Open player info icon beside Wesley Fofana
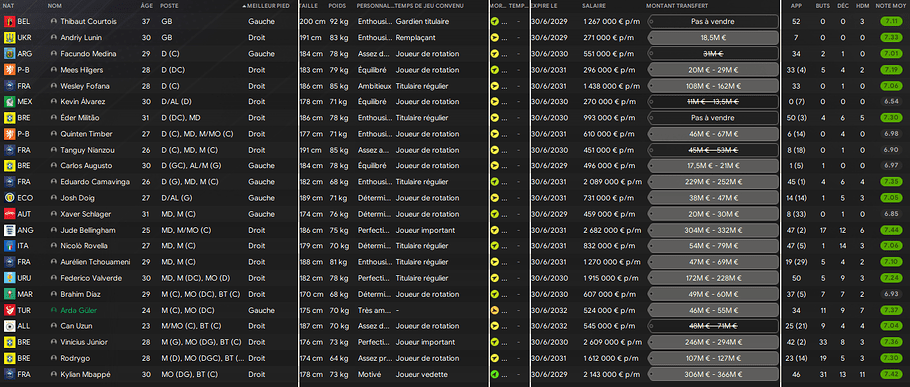Image resolution: width=910 pixels, height=387 pixels. click(x=54, y=86)
